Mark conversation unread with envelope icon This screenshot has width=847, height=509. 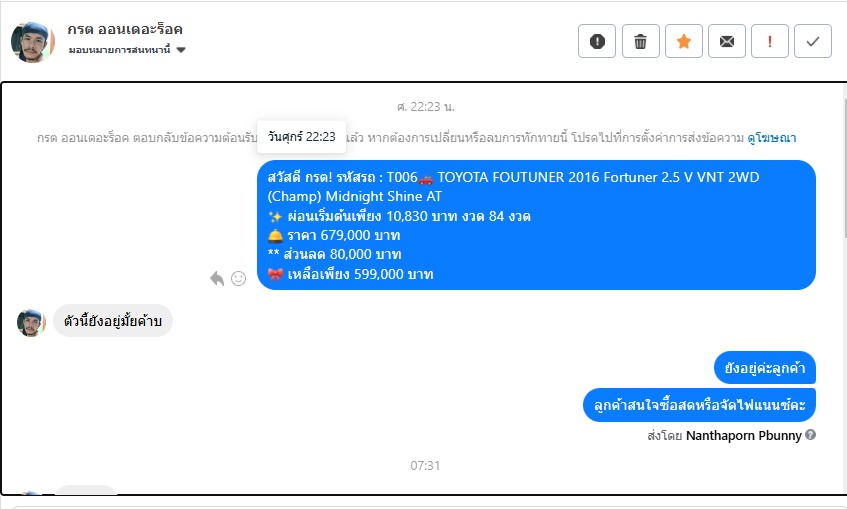pyautogui.click(x=727, y=41)
